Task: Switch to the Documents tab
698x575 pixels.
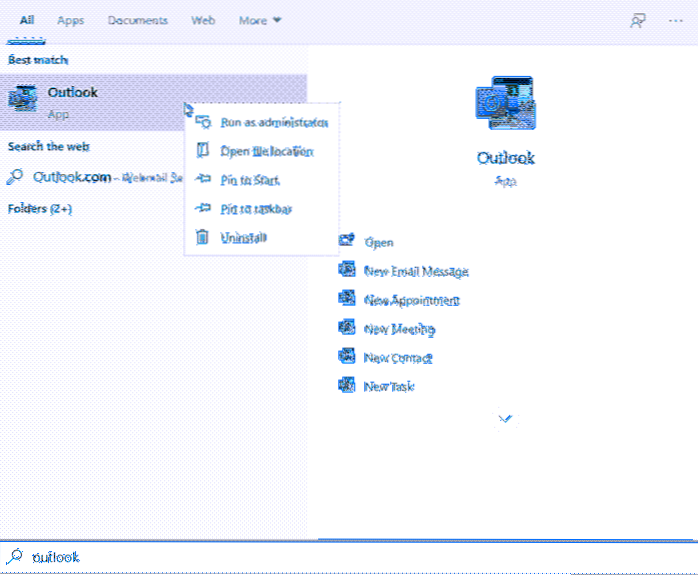Action: (137, 20)
